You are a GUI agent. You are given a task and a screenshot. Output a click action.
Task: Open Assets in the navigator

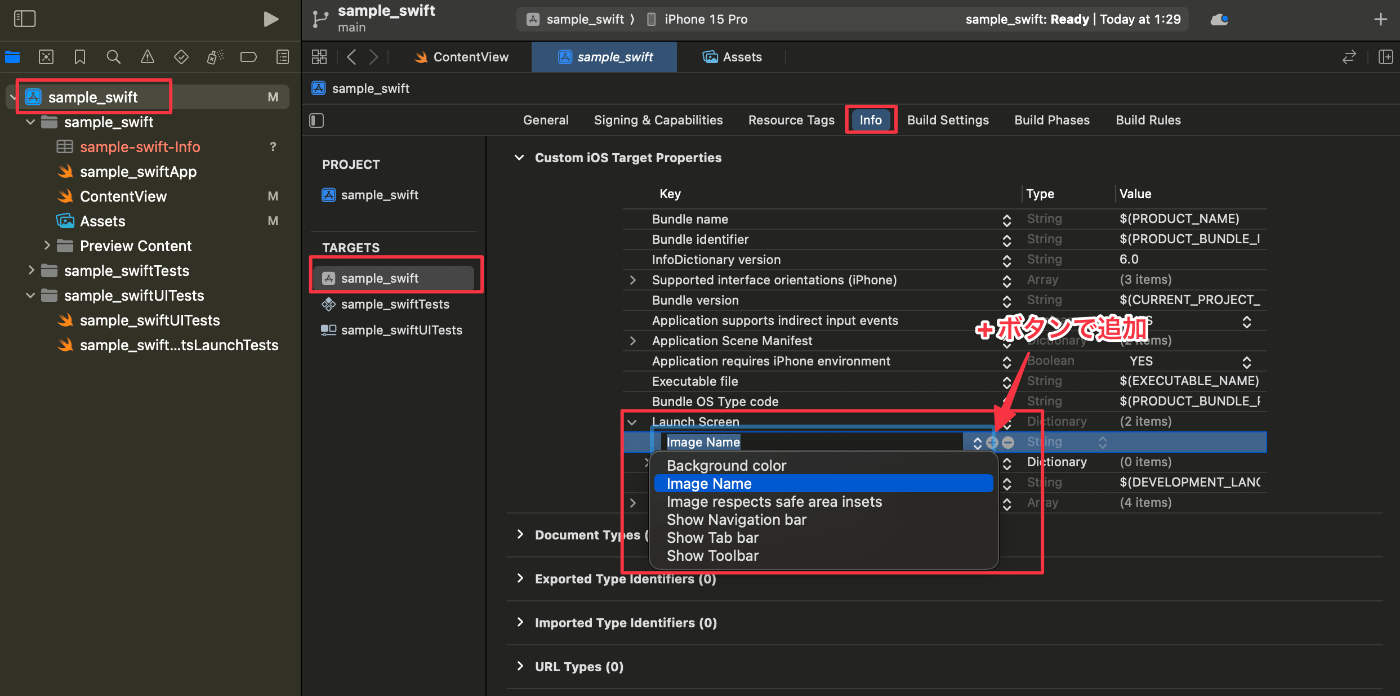(102, 221)
